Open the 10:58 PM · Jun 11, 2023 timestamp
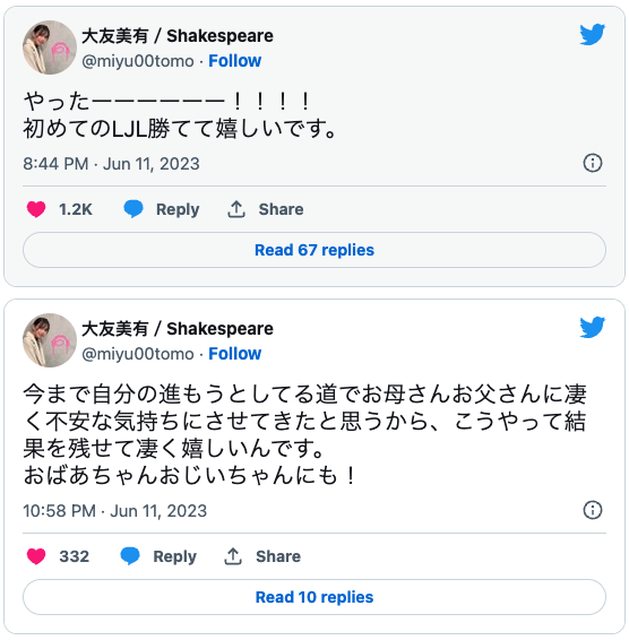629x640 pixels. coord(115,510)
